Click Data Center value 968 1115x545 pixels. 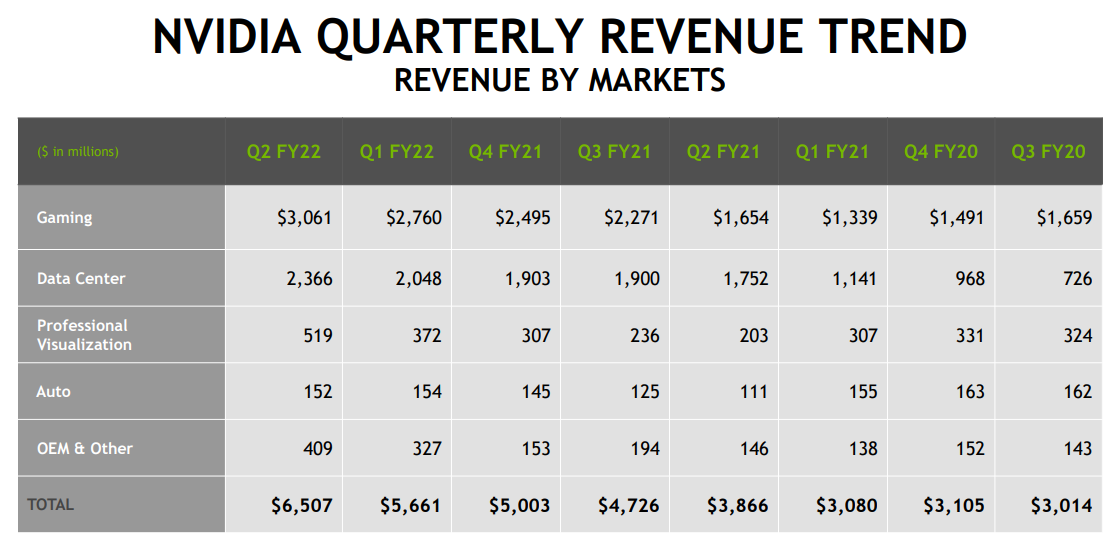[x=971, y=279]
